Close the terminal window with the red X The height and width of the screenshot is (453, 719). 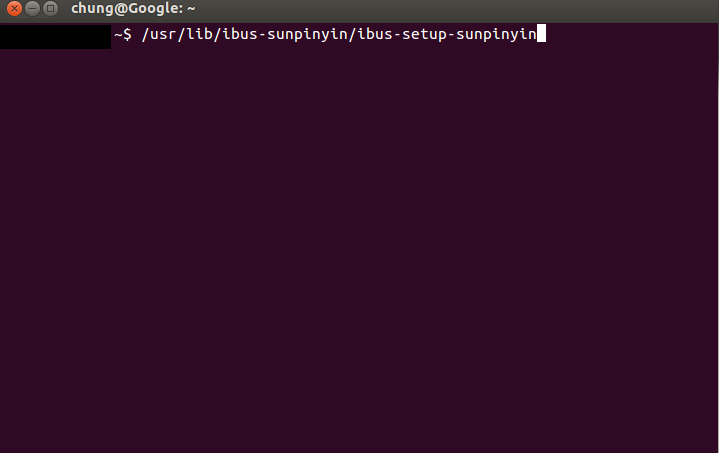tap(14, 8)
